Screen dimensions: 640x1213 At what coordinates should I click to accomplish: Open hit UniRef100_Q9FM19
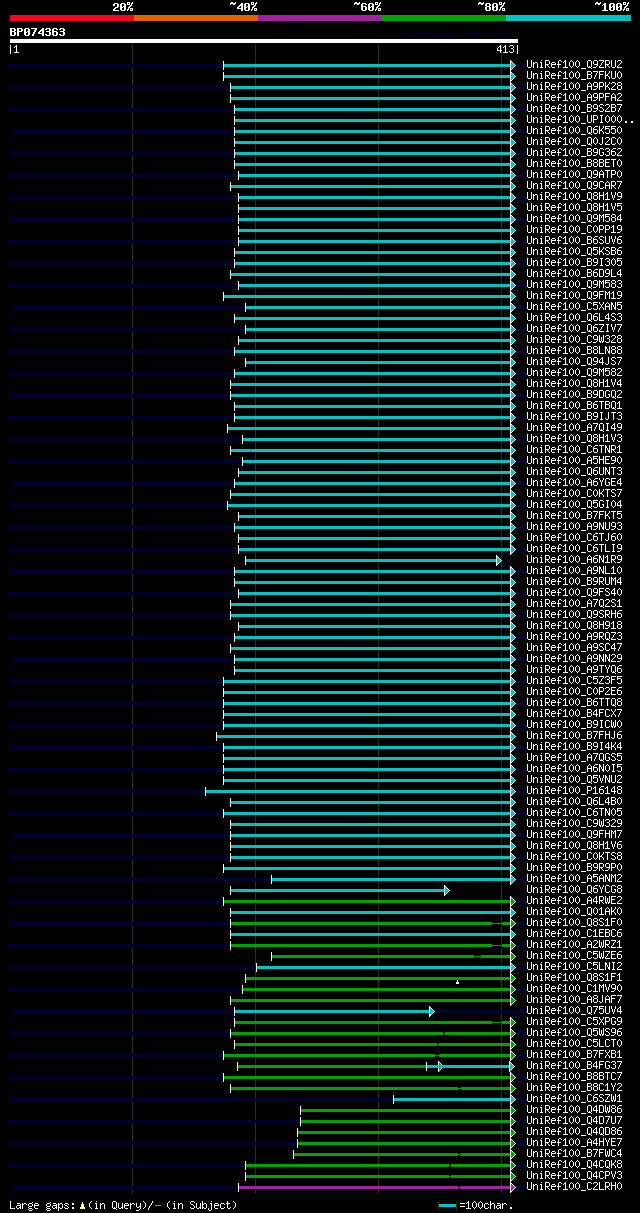574,295
